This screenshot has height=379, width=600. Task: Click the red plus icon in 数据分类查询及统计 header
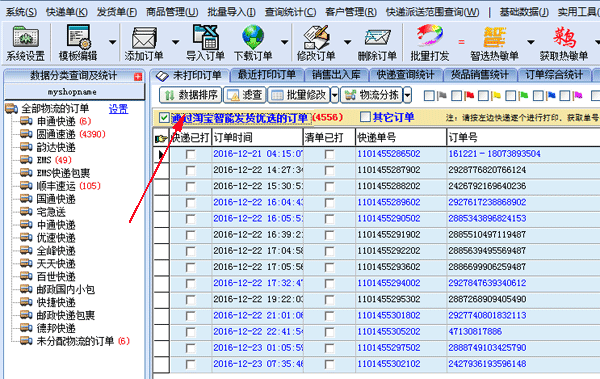tap(138, 77)
